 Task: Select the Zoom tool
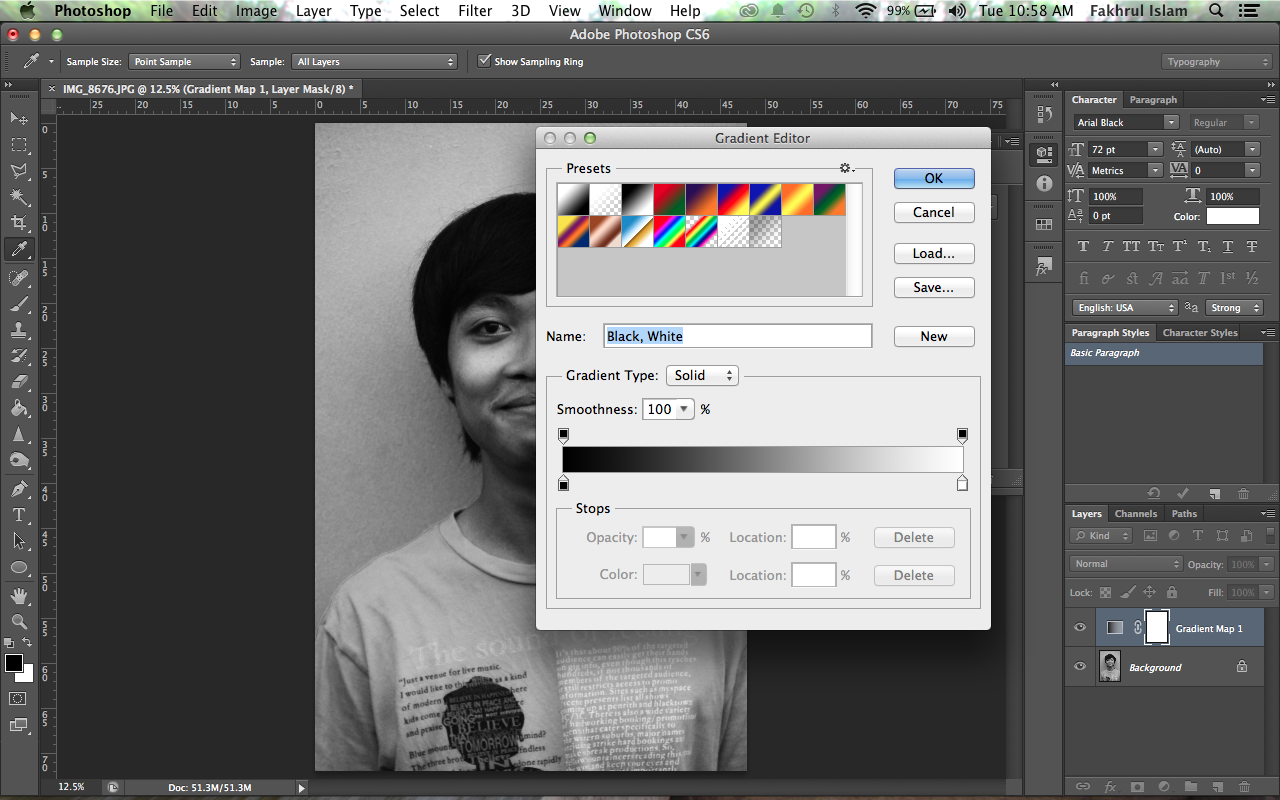tap(19, 622)
